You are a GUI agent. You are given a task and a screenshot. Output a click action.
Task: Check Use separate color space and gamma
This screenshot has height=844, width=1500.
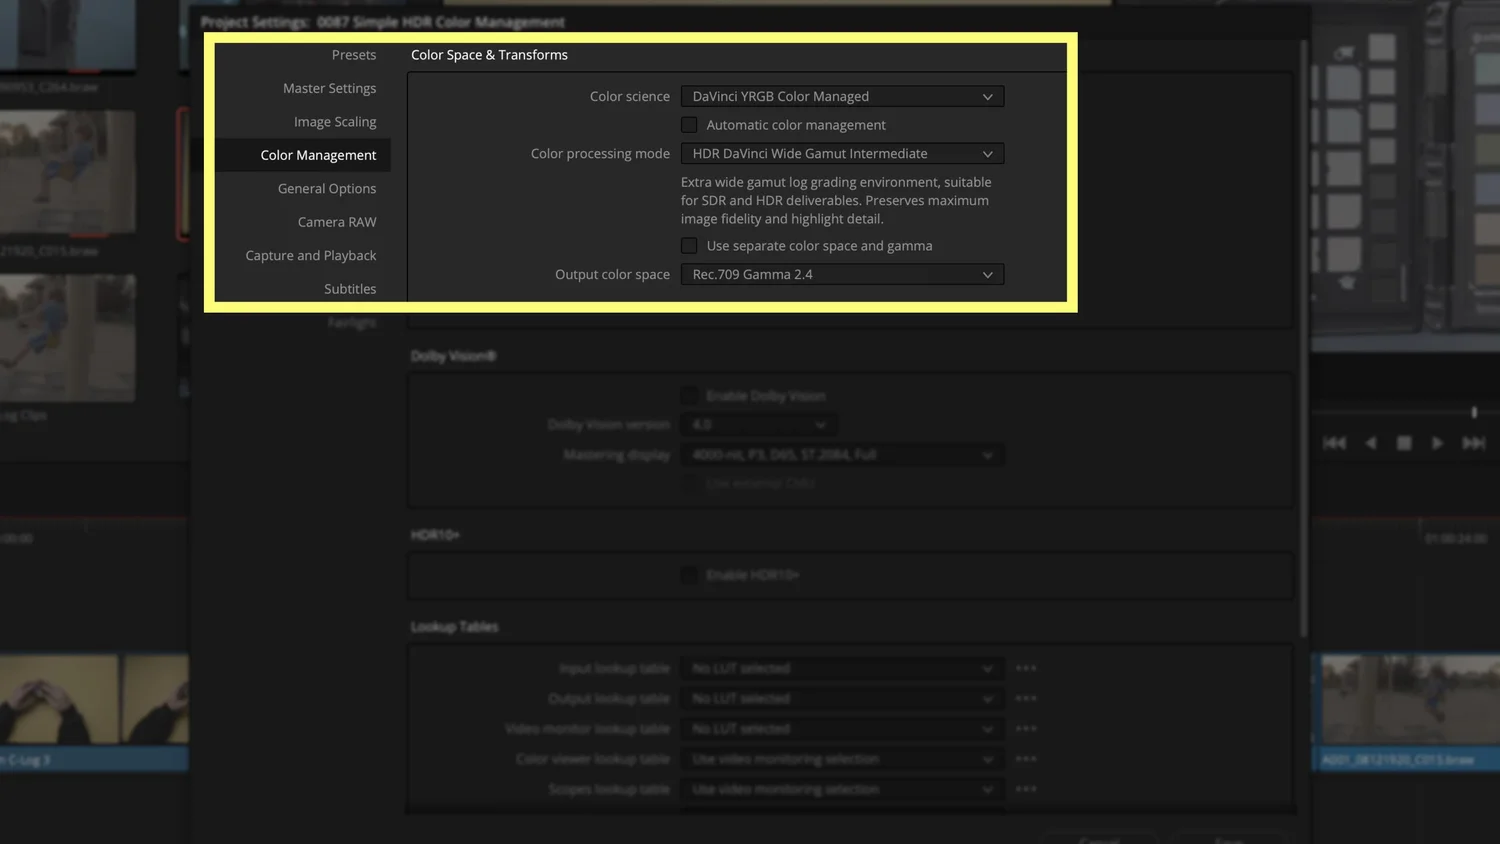[689, 245]
